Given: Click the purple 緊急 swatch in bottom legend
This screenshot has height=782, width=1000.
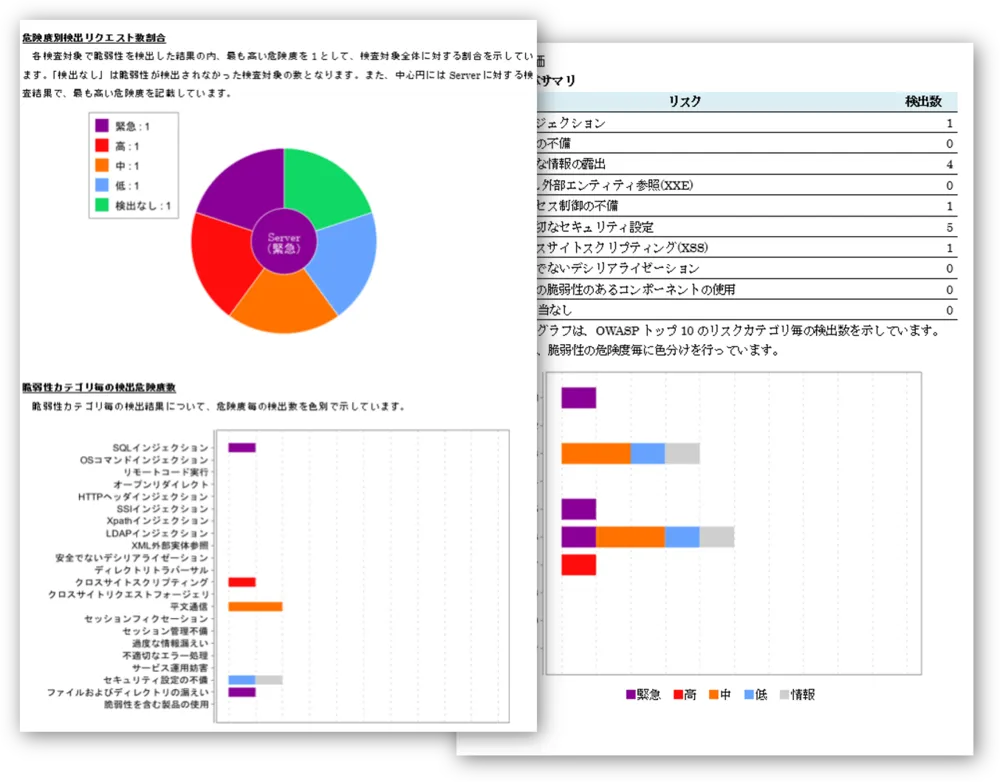Looking at the screenshot, I should [x=631, y=695].
